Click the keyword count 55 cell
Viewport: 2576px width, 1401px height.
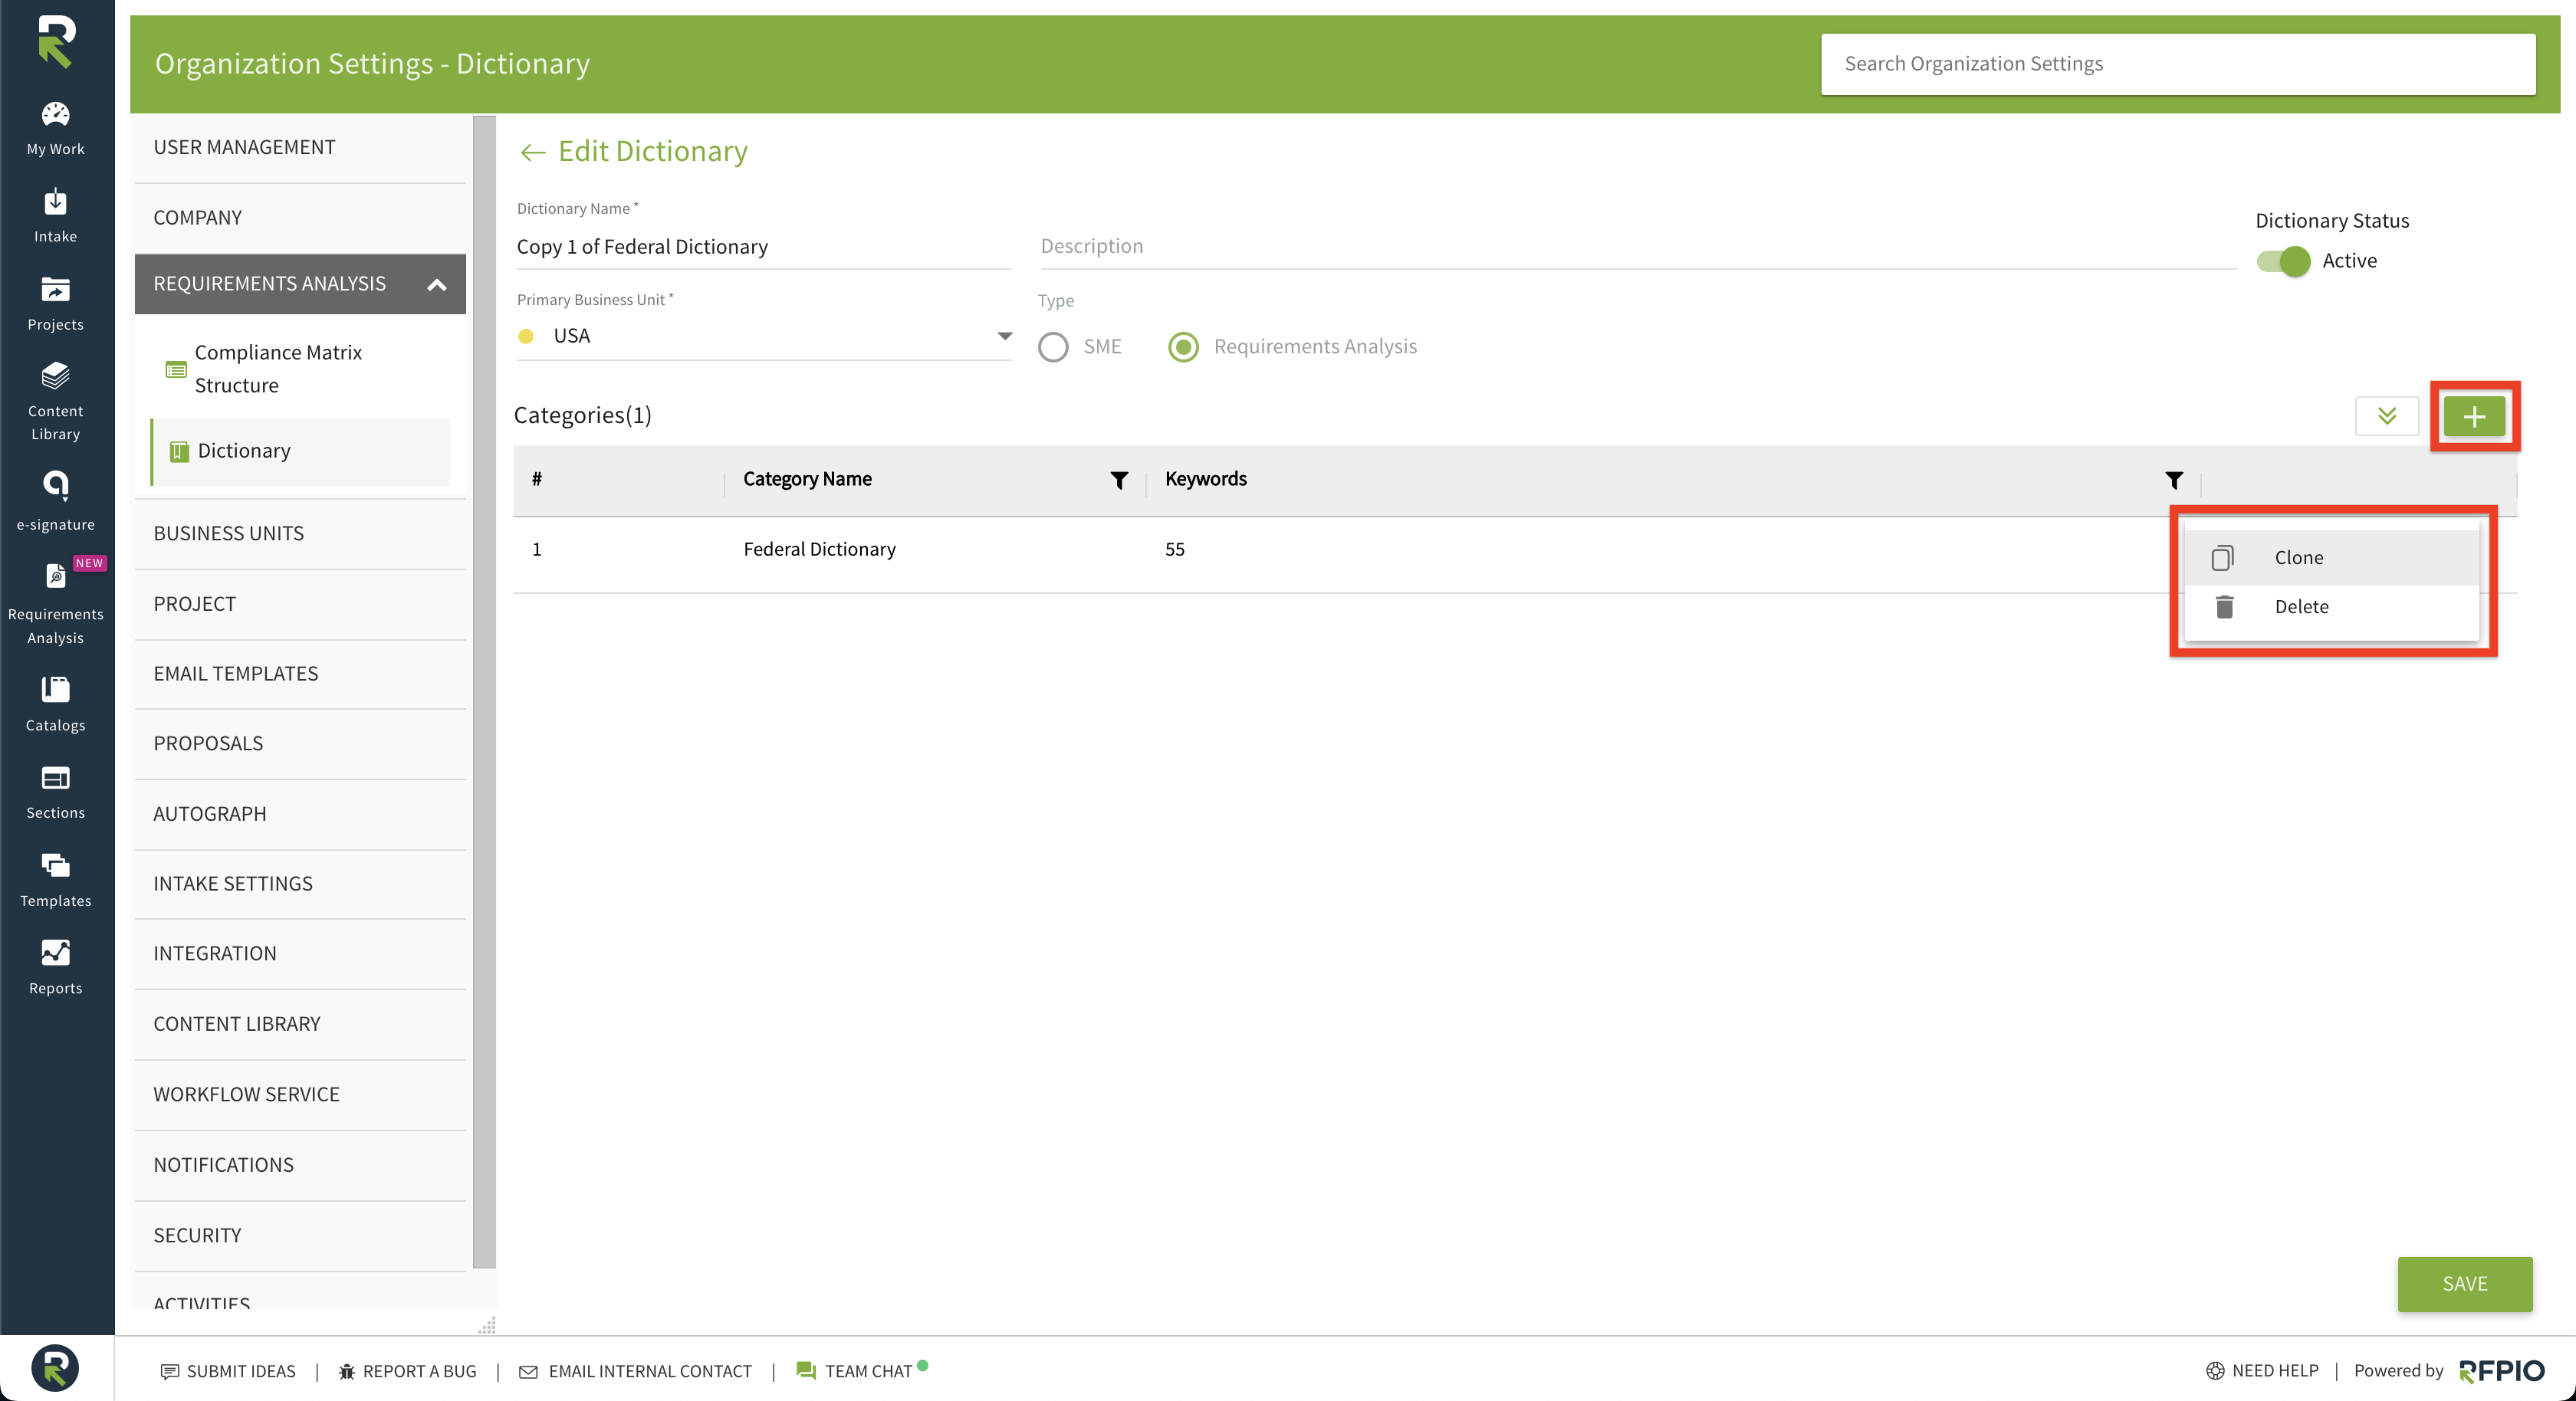[1174, 550]
